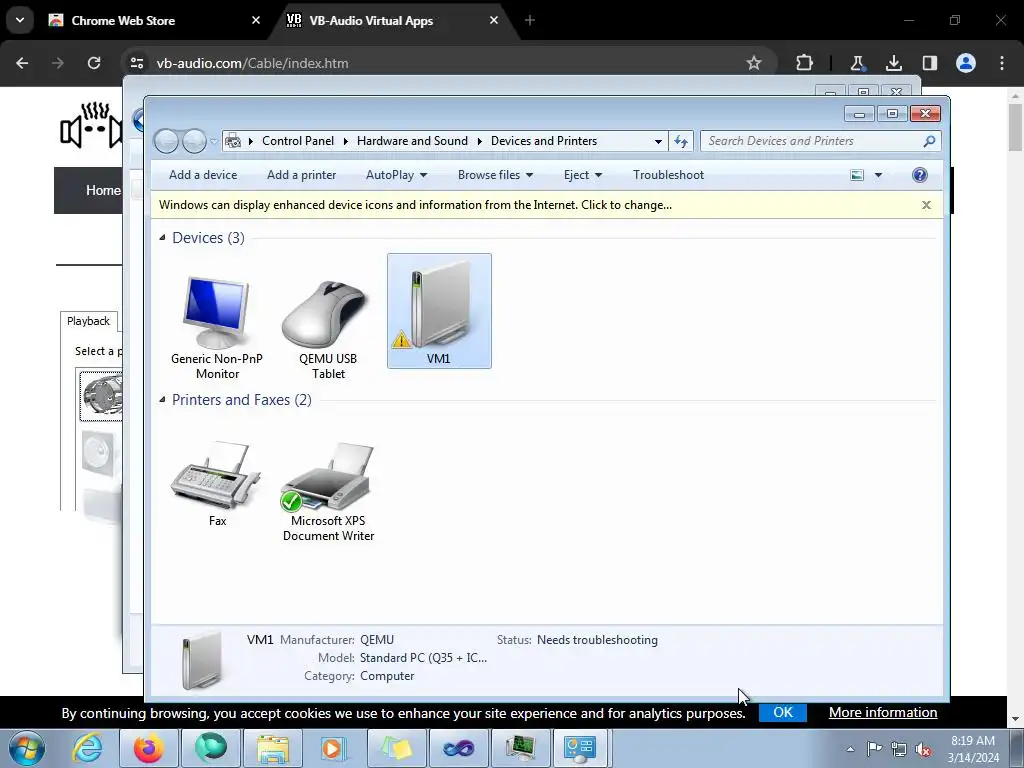Click the help question mark icon
The height and width of the screenshot is (768, 1024).
920,175
